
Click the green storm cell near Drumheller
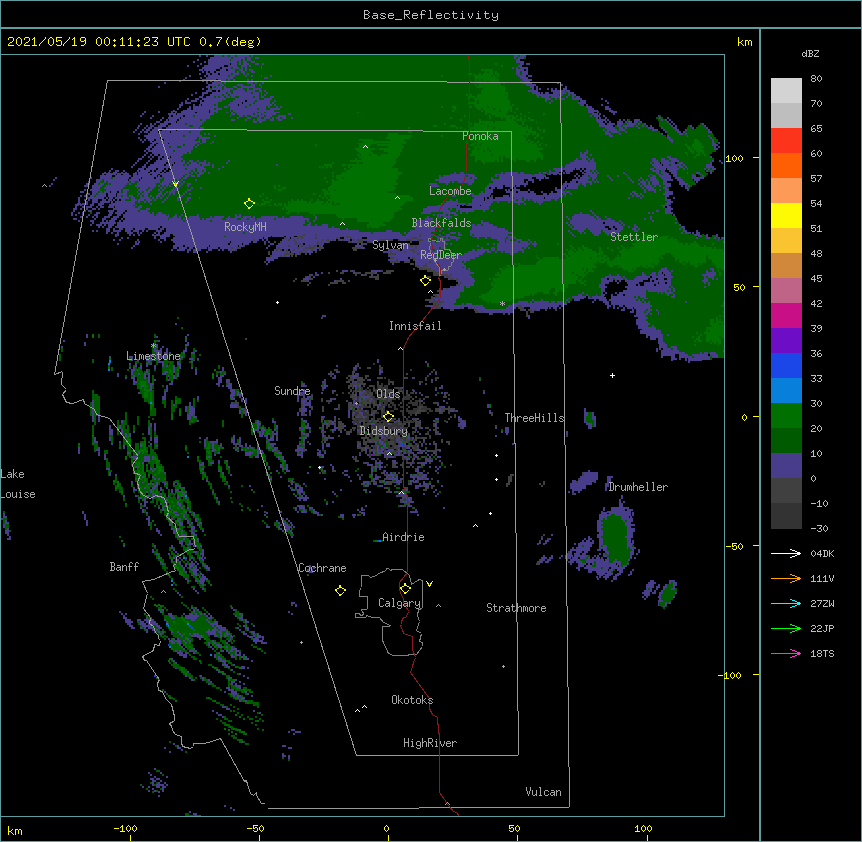(614, 536)
